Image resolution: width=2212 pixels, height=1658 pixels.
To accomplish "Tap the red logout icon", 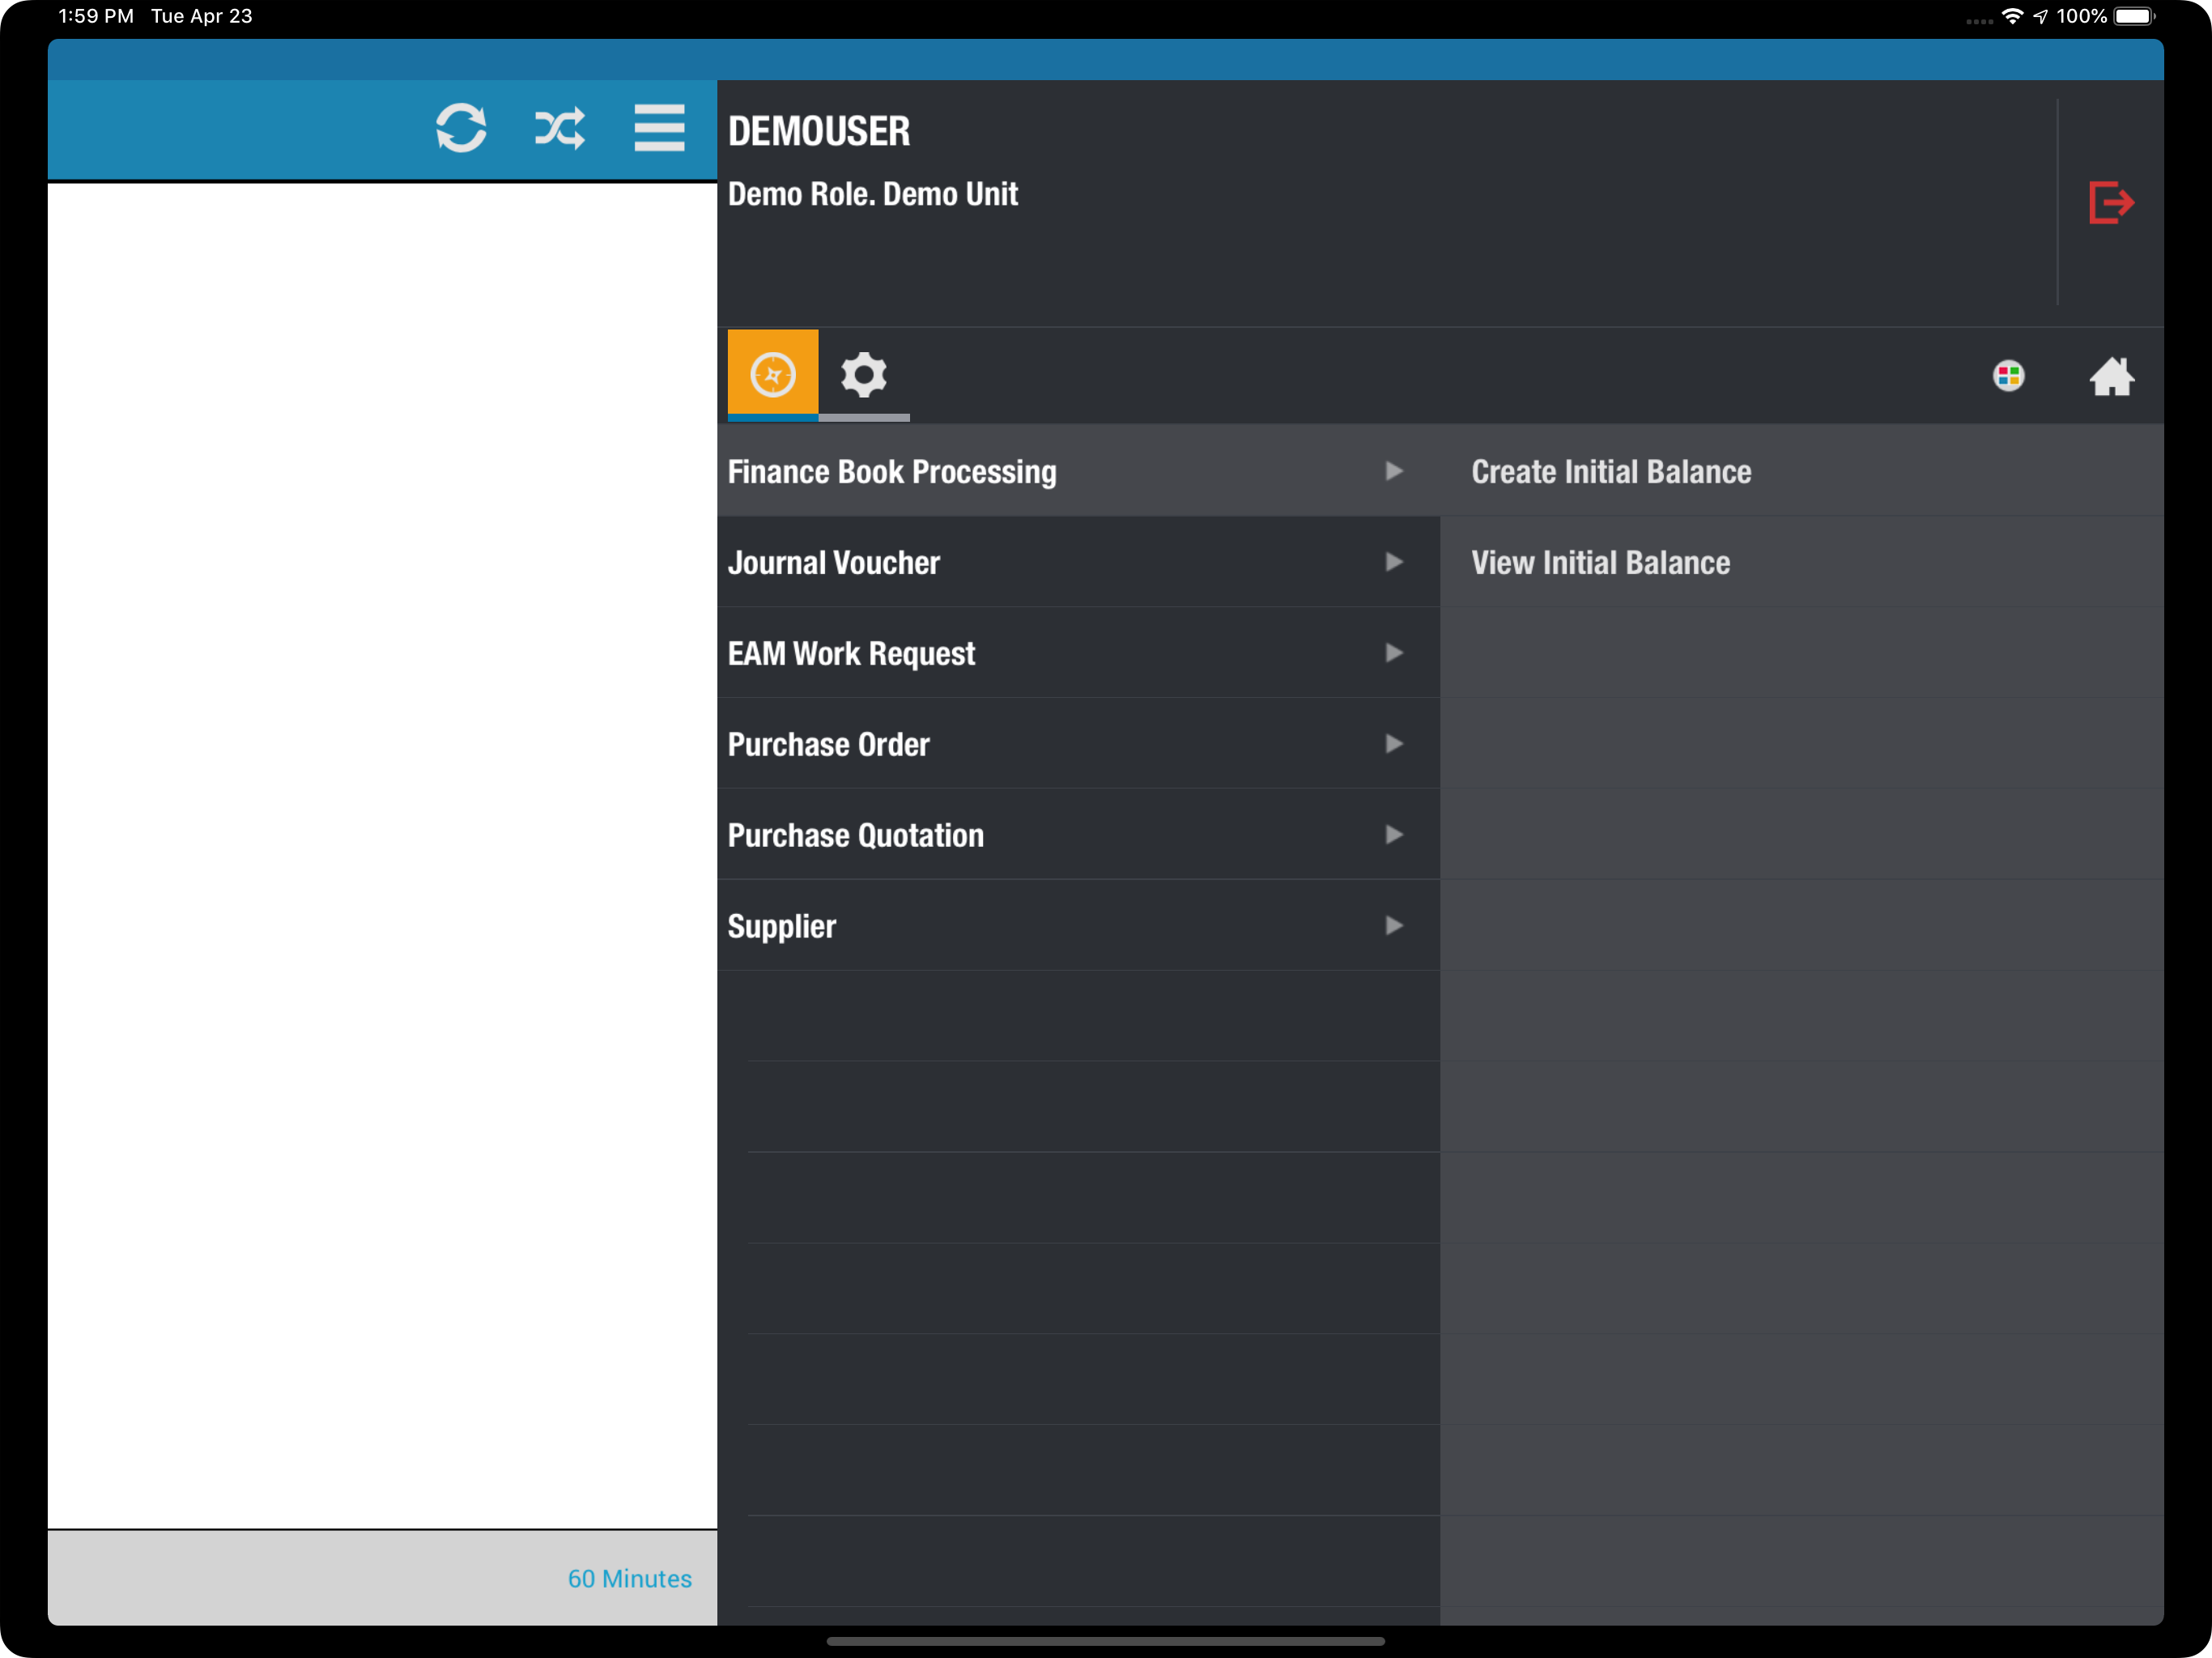I will click(2111, 202).
